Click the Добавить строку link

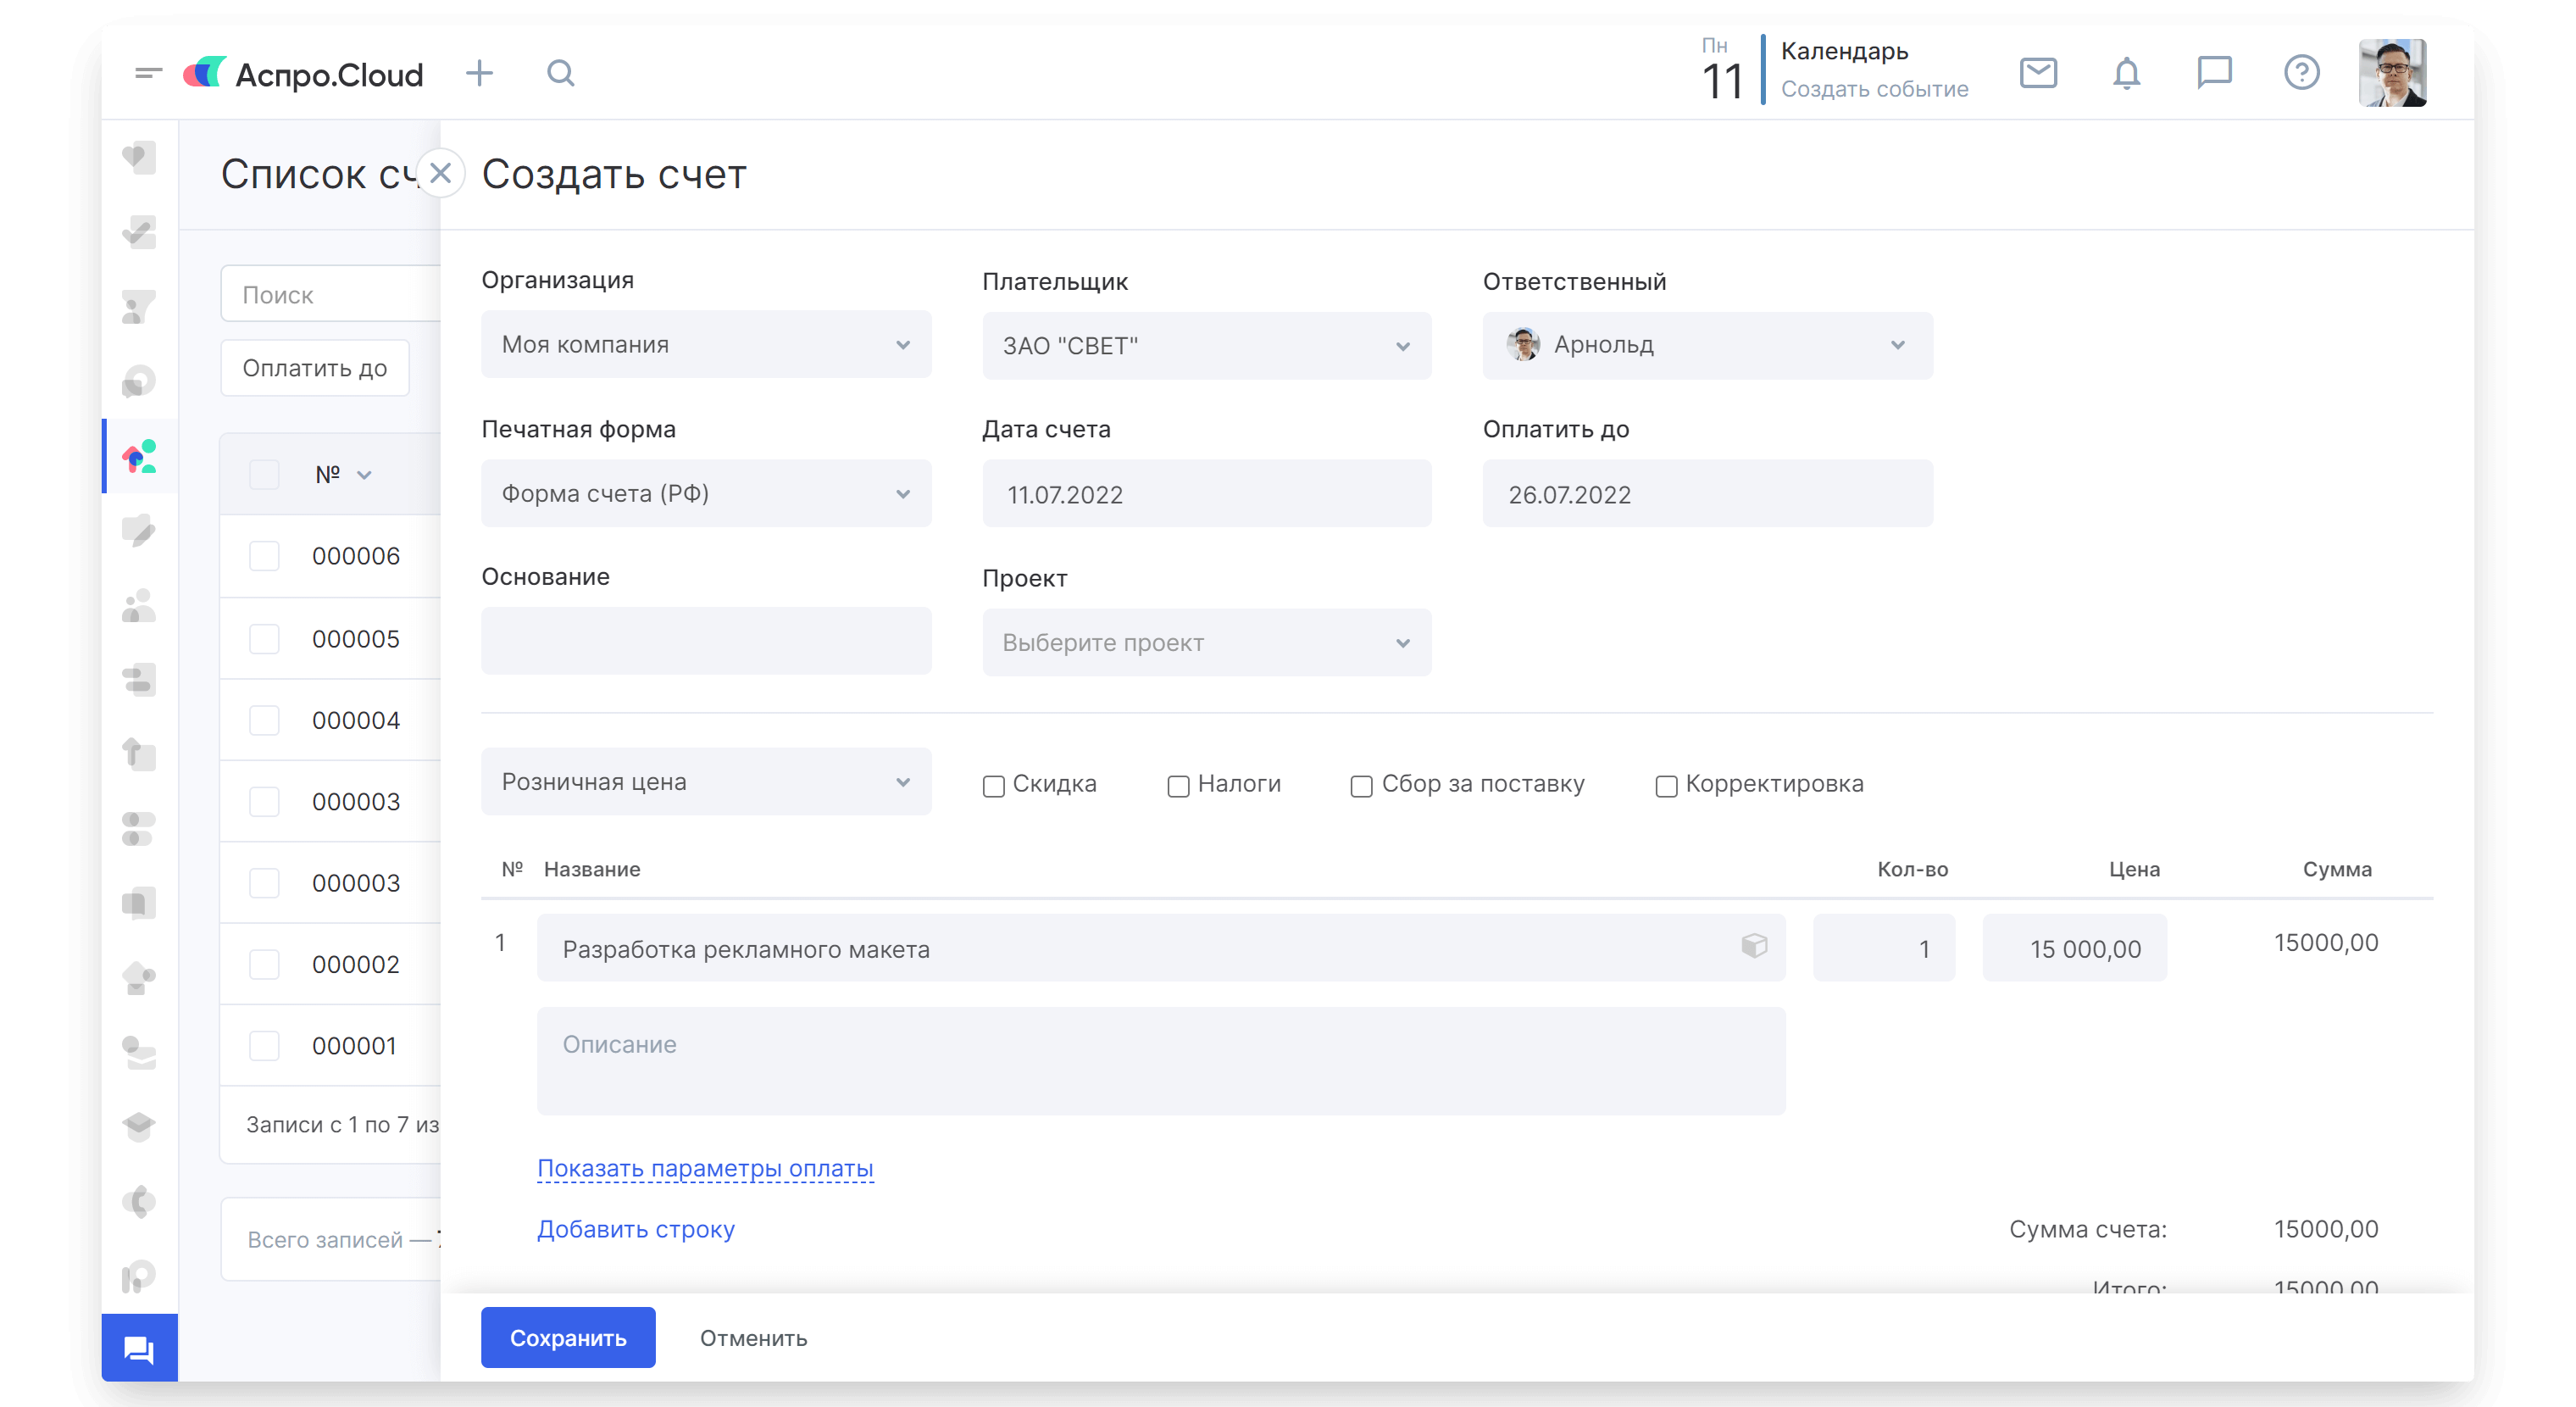click(635, 1229)
